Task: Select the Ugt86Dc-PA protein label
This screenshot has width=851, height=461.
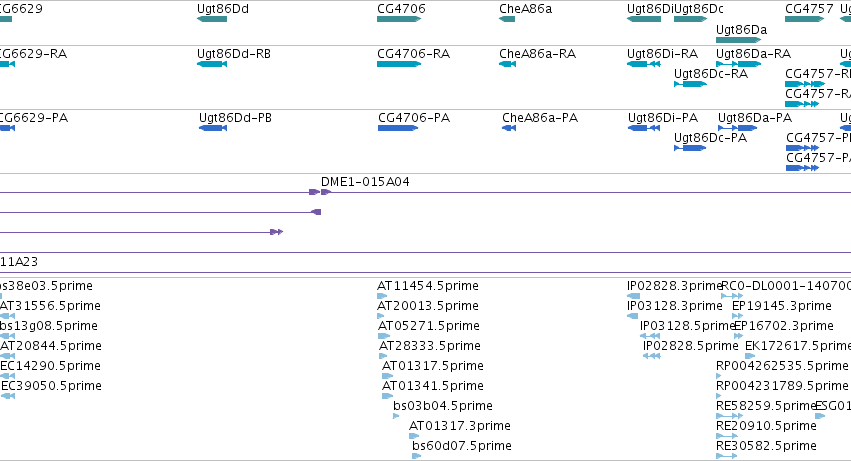Action: point(710,138)
